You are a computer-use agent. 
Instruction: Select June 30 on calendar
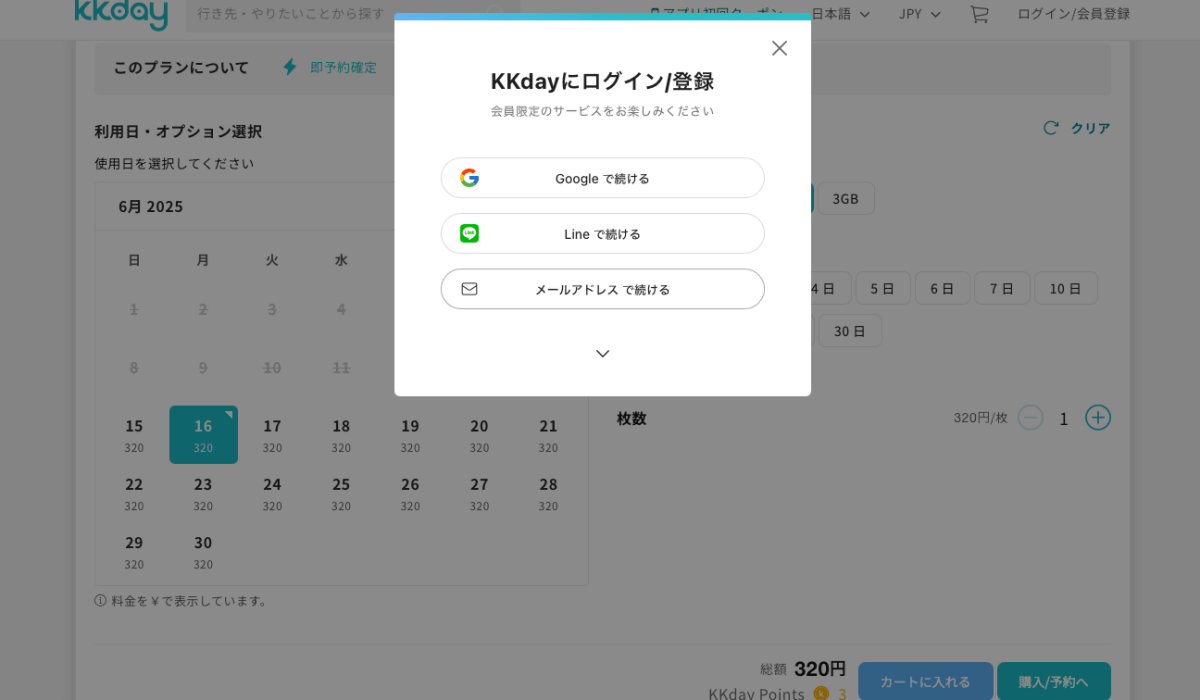[203, 552]
